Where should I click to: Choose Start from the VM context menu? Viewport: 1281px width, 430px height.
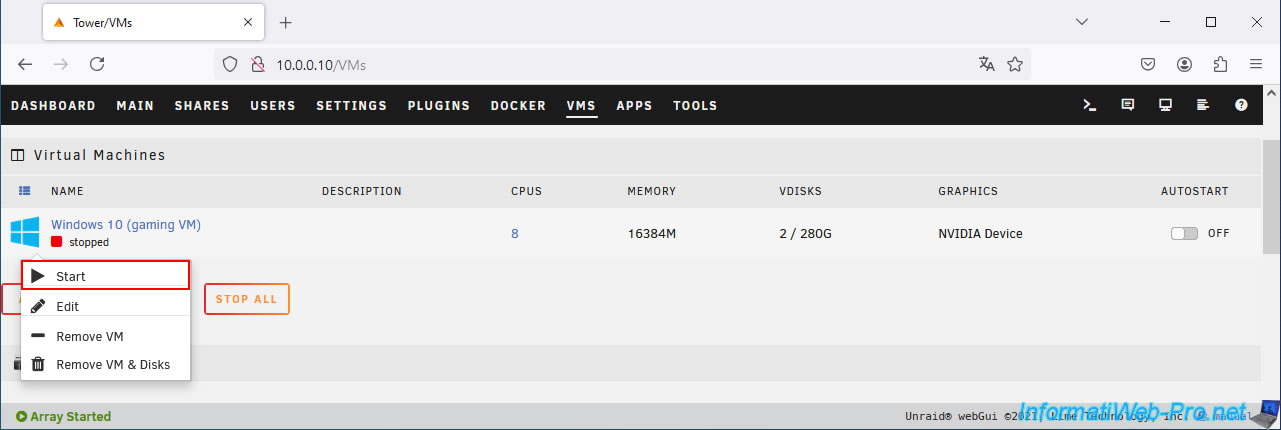pyautogui.click(x=105, y=276)
